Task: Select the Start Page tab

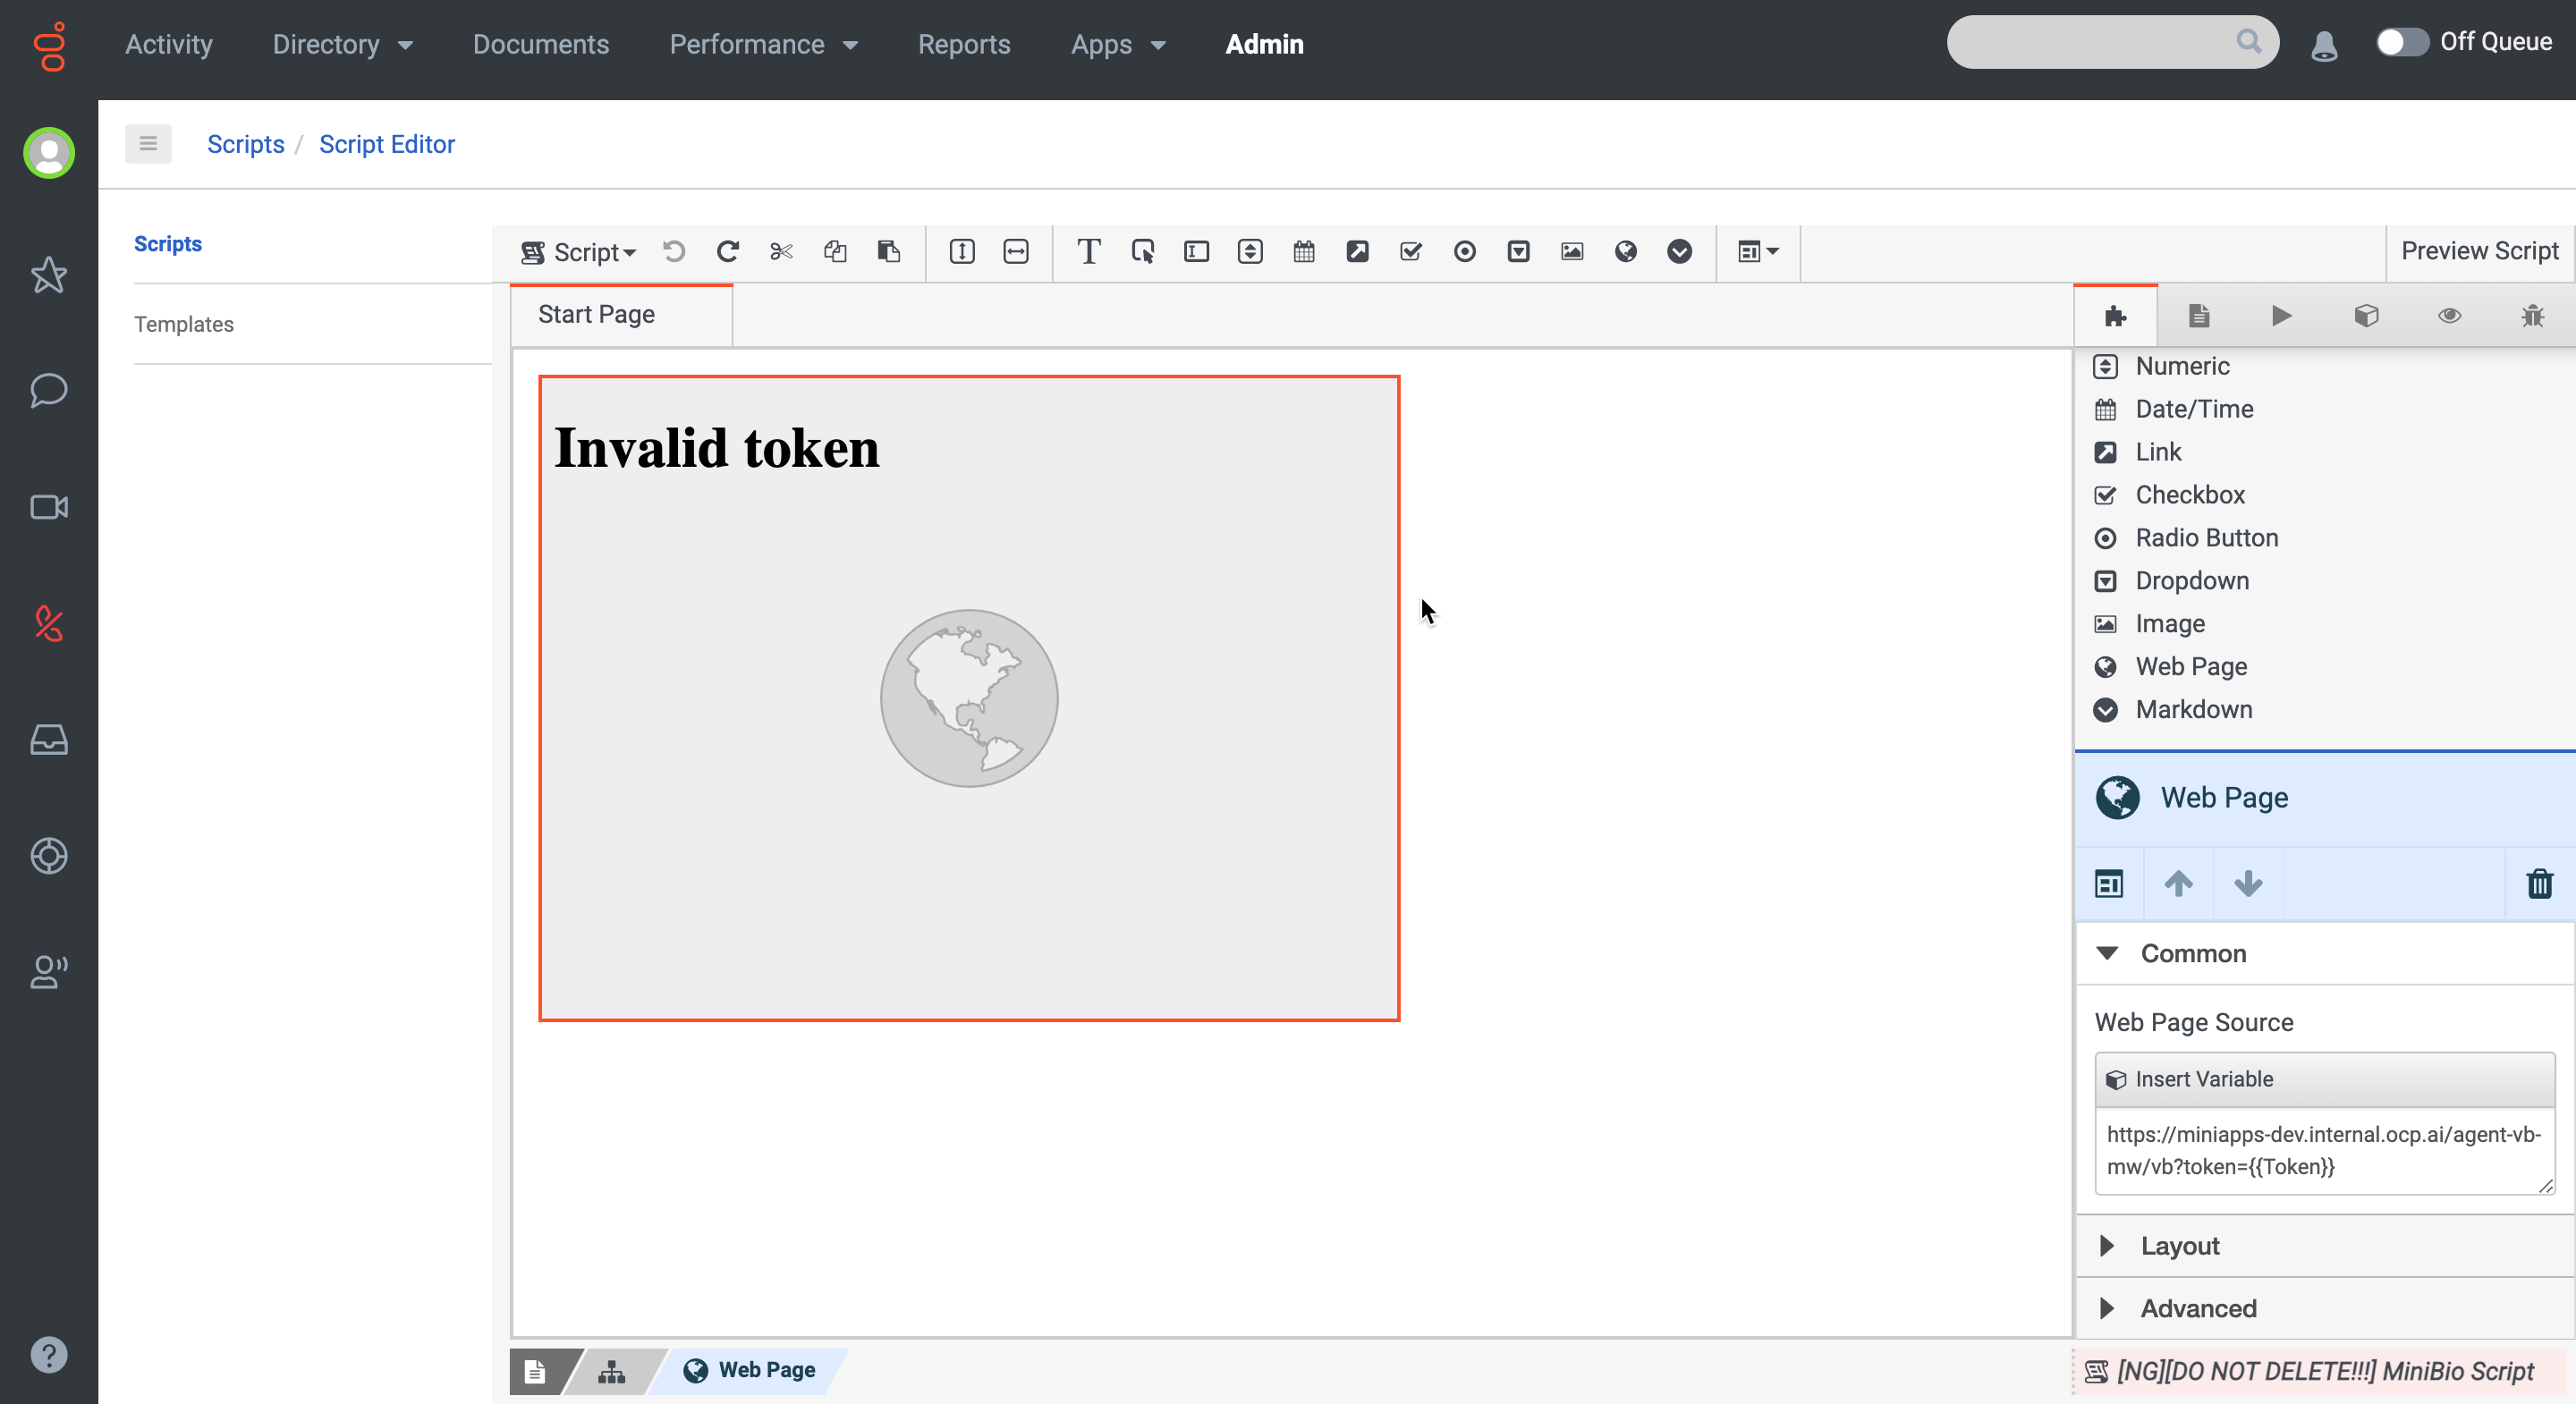Action: 596,314
